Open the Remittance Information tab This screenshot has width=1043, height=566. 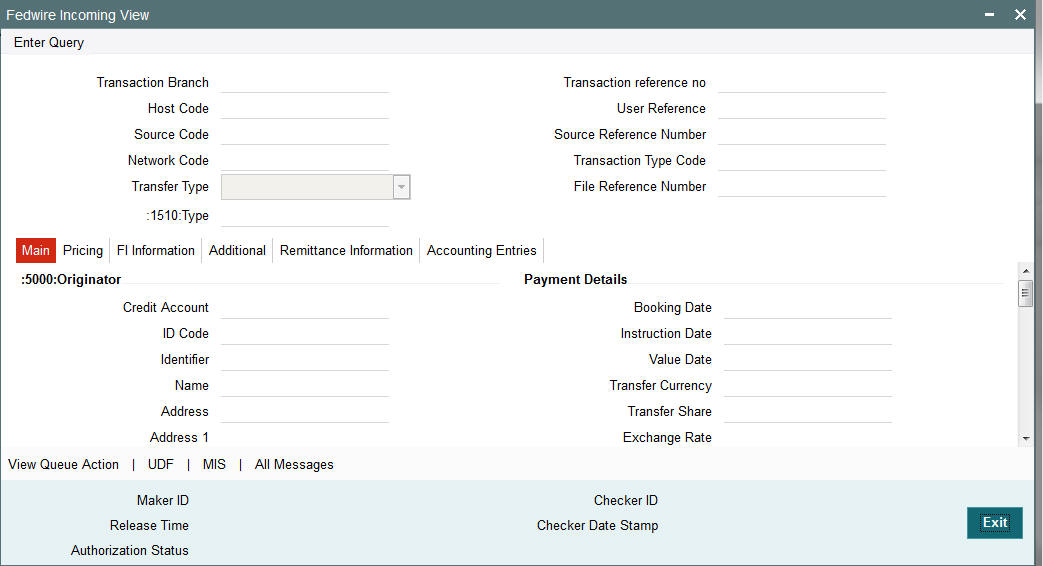346,251
